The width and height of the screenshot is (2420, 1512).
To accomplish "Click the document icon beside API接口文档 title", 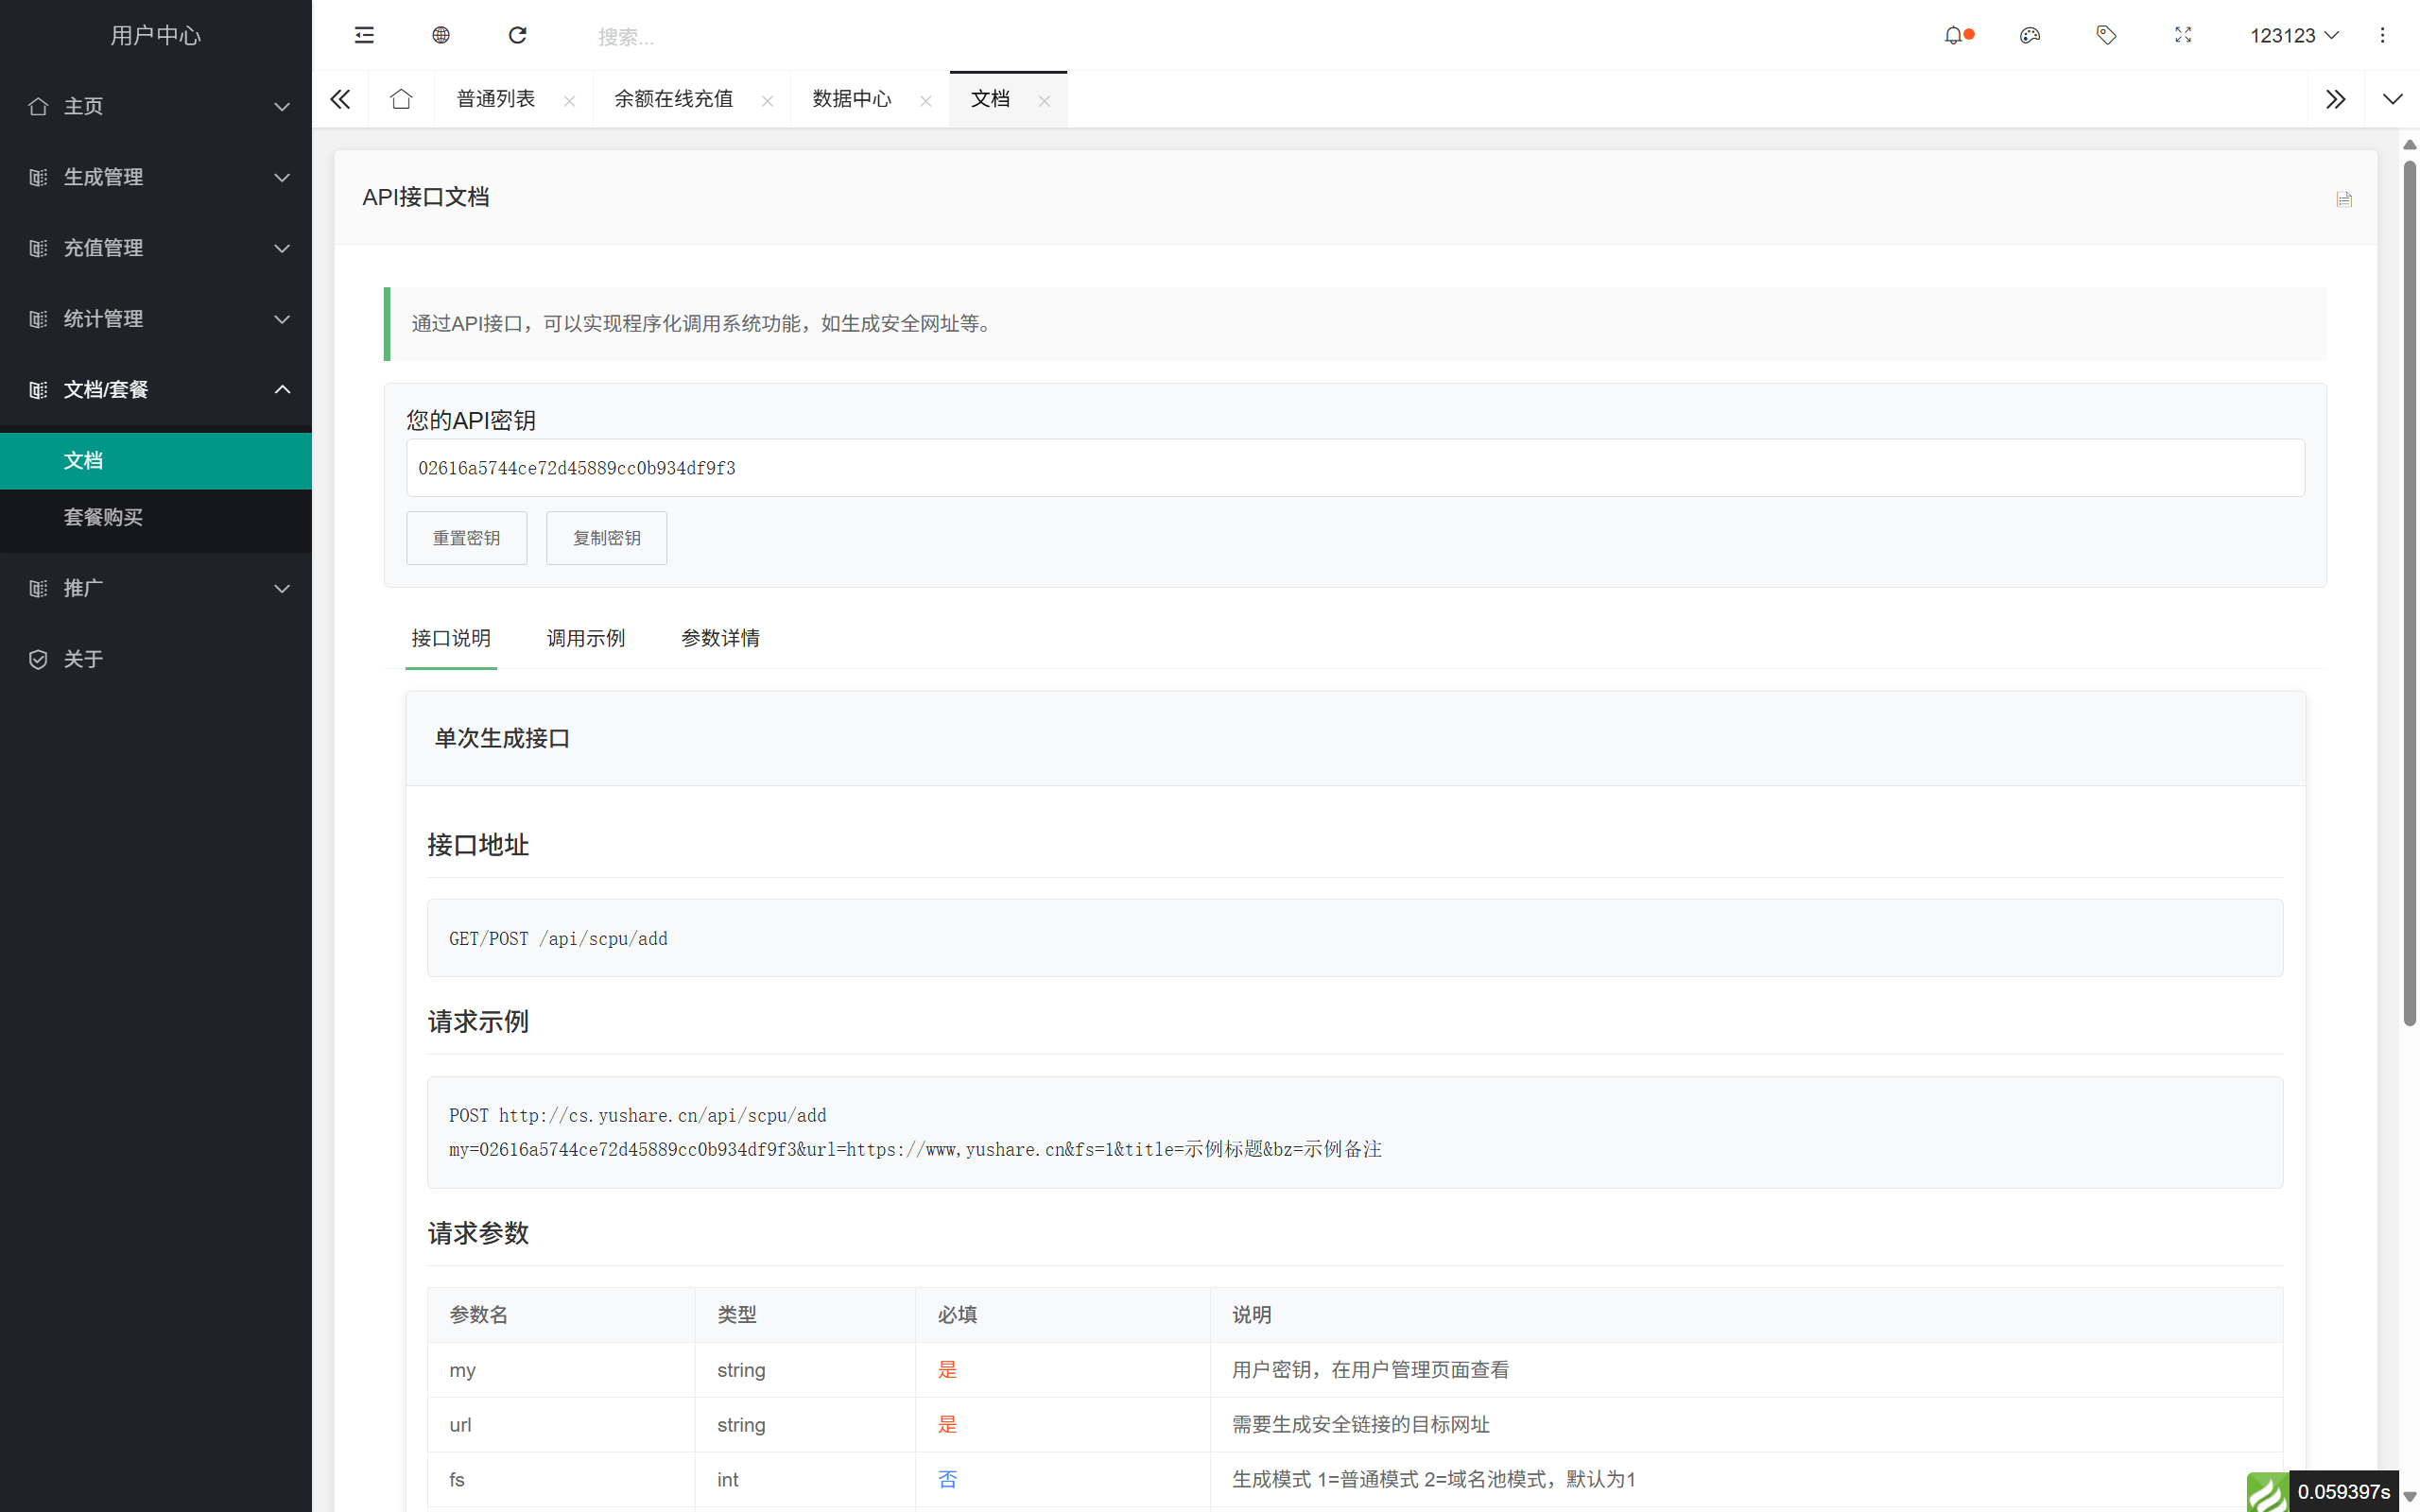I will pos(2343,198).
